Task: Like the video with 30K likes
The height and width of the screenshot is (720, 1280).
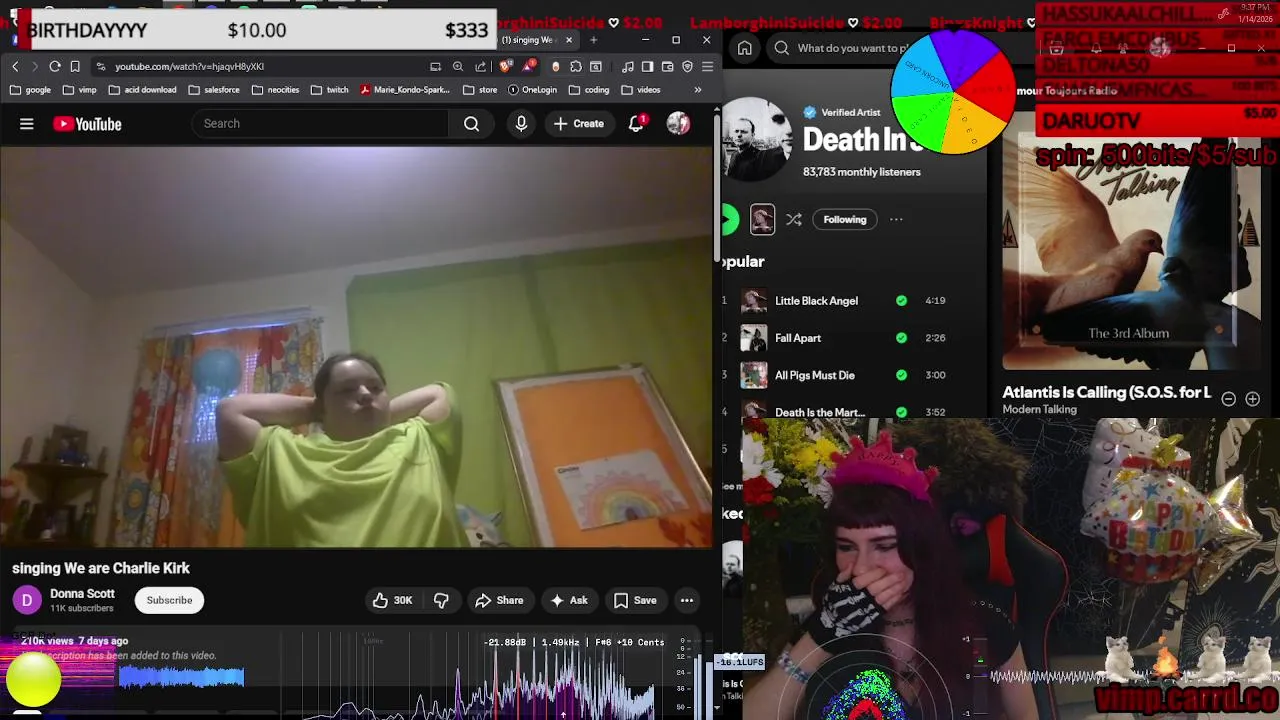Action: 392,600
